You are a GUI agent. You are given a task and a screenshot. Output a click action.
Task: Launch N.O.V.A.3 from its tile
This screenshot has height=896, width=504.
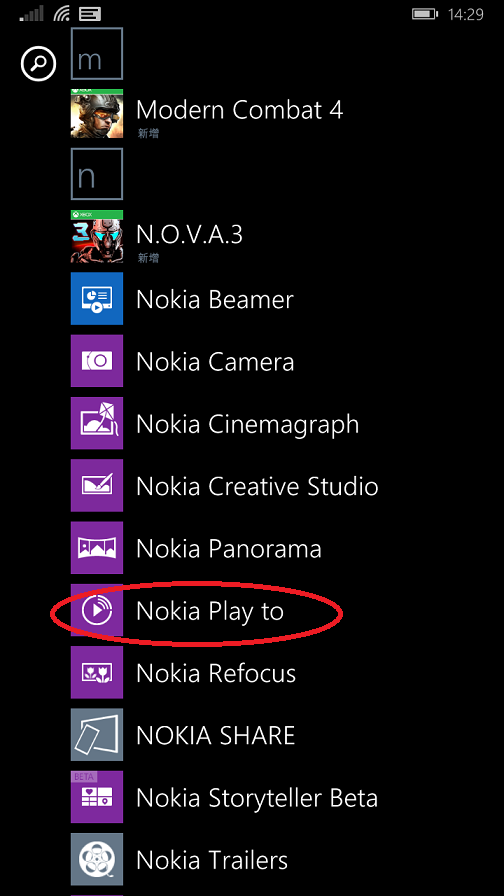point(97,237)
